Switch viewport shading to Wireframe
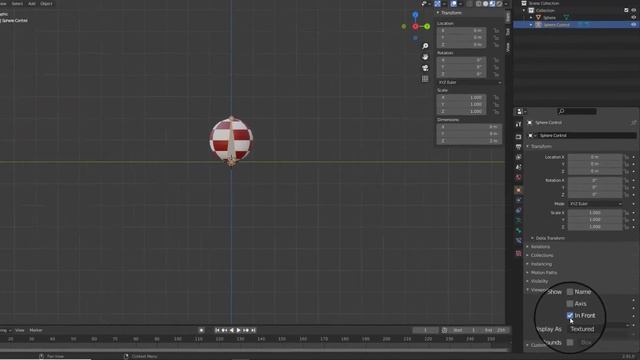640x360 pixels. pos(478,4)
